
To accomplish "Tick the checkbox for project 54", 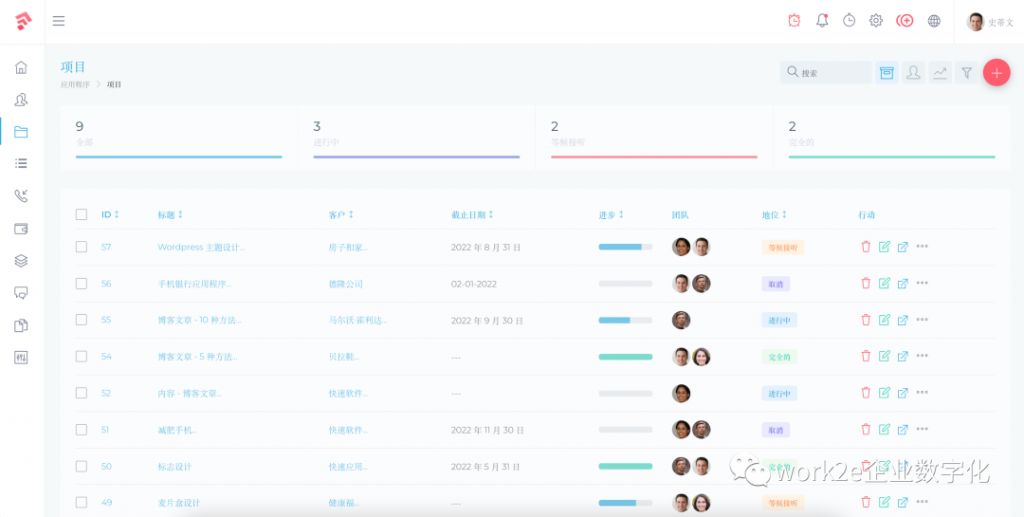I will coord(82,357).
